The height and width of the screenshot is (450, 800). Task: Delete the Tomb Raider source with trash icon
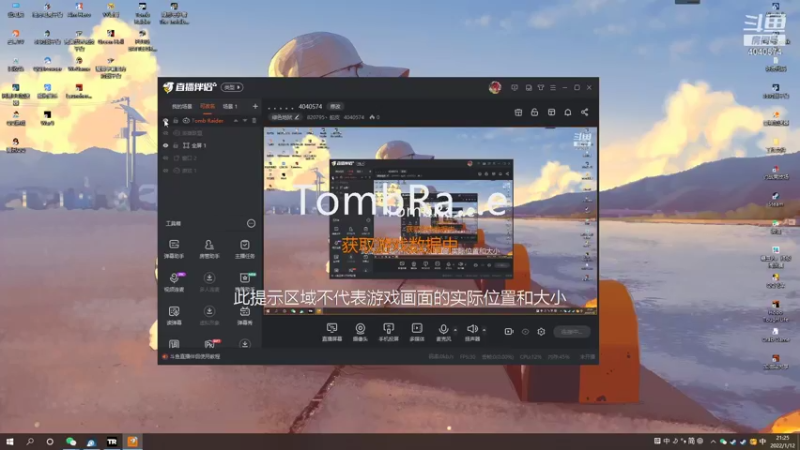[254, 121]
